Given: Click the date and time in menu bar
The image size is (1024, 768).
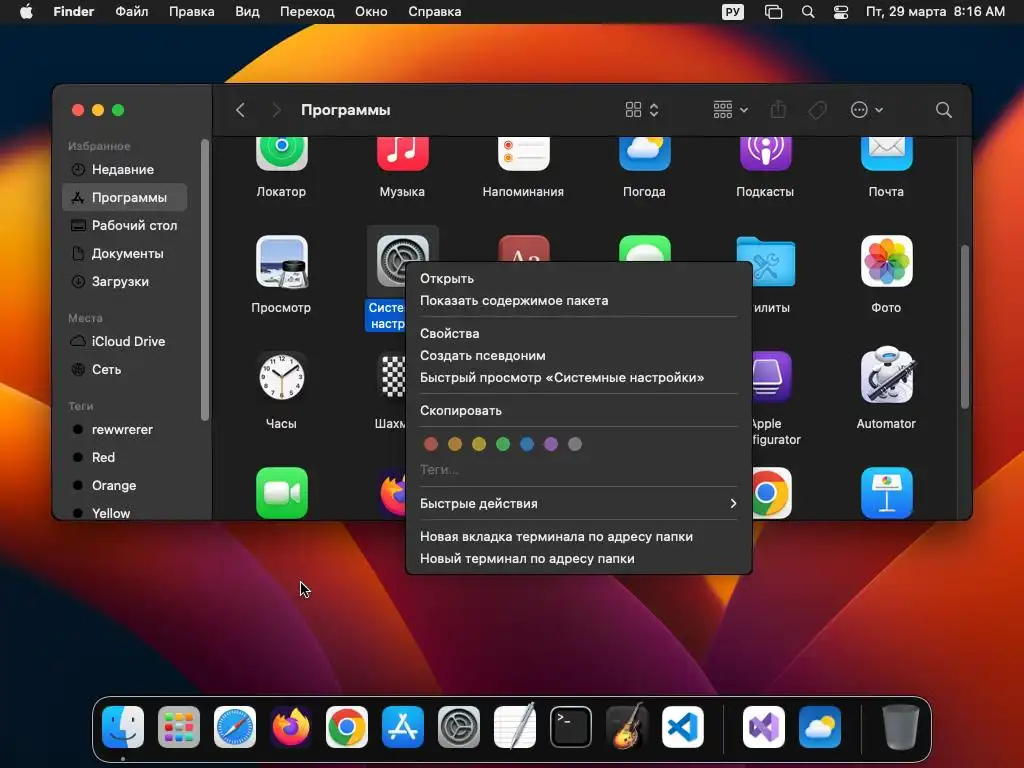Looking at the screenshot, I should point(935,12).
